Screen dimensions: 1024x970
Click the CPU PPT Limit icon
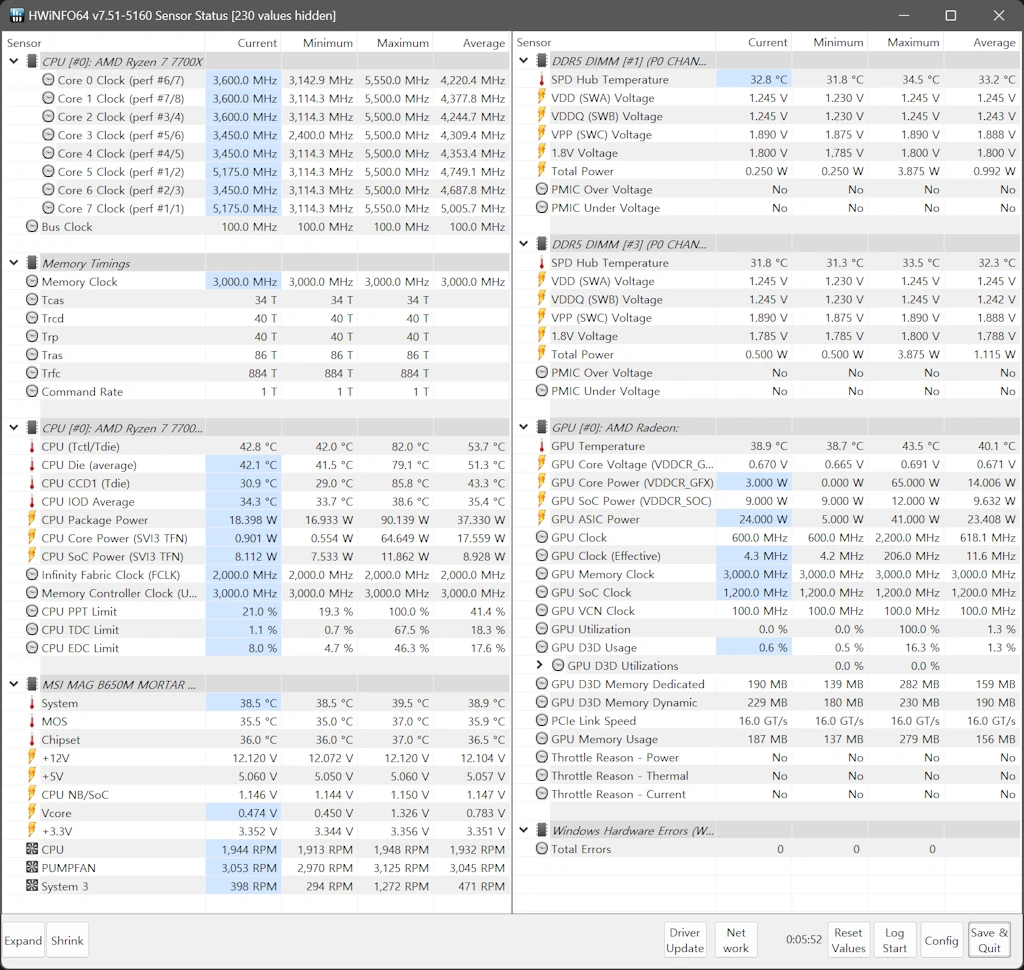click(x=32, y=611)
